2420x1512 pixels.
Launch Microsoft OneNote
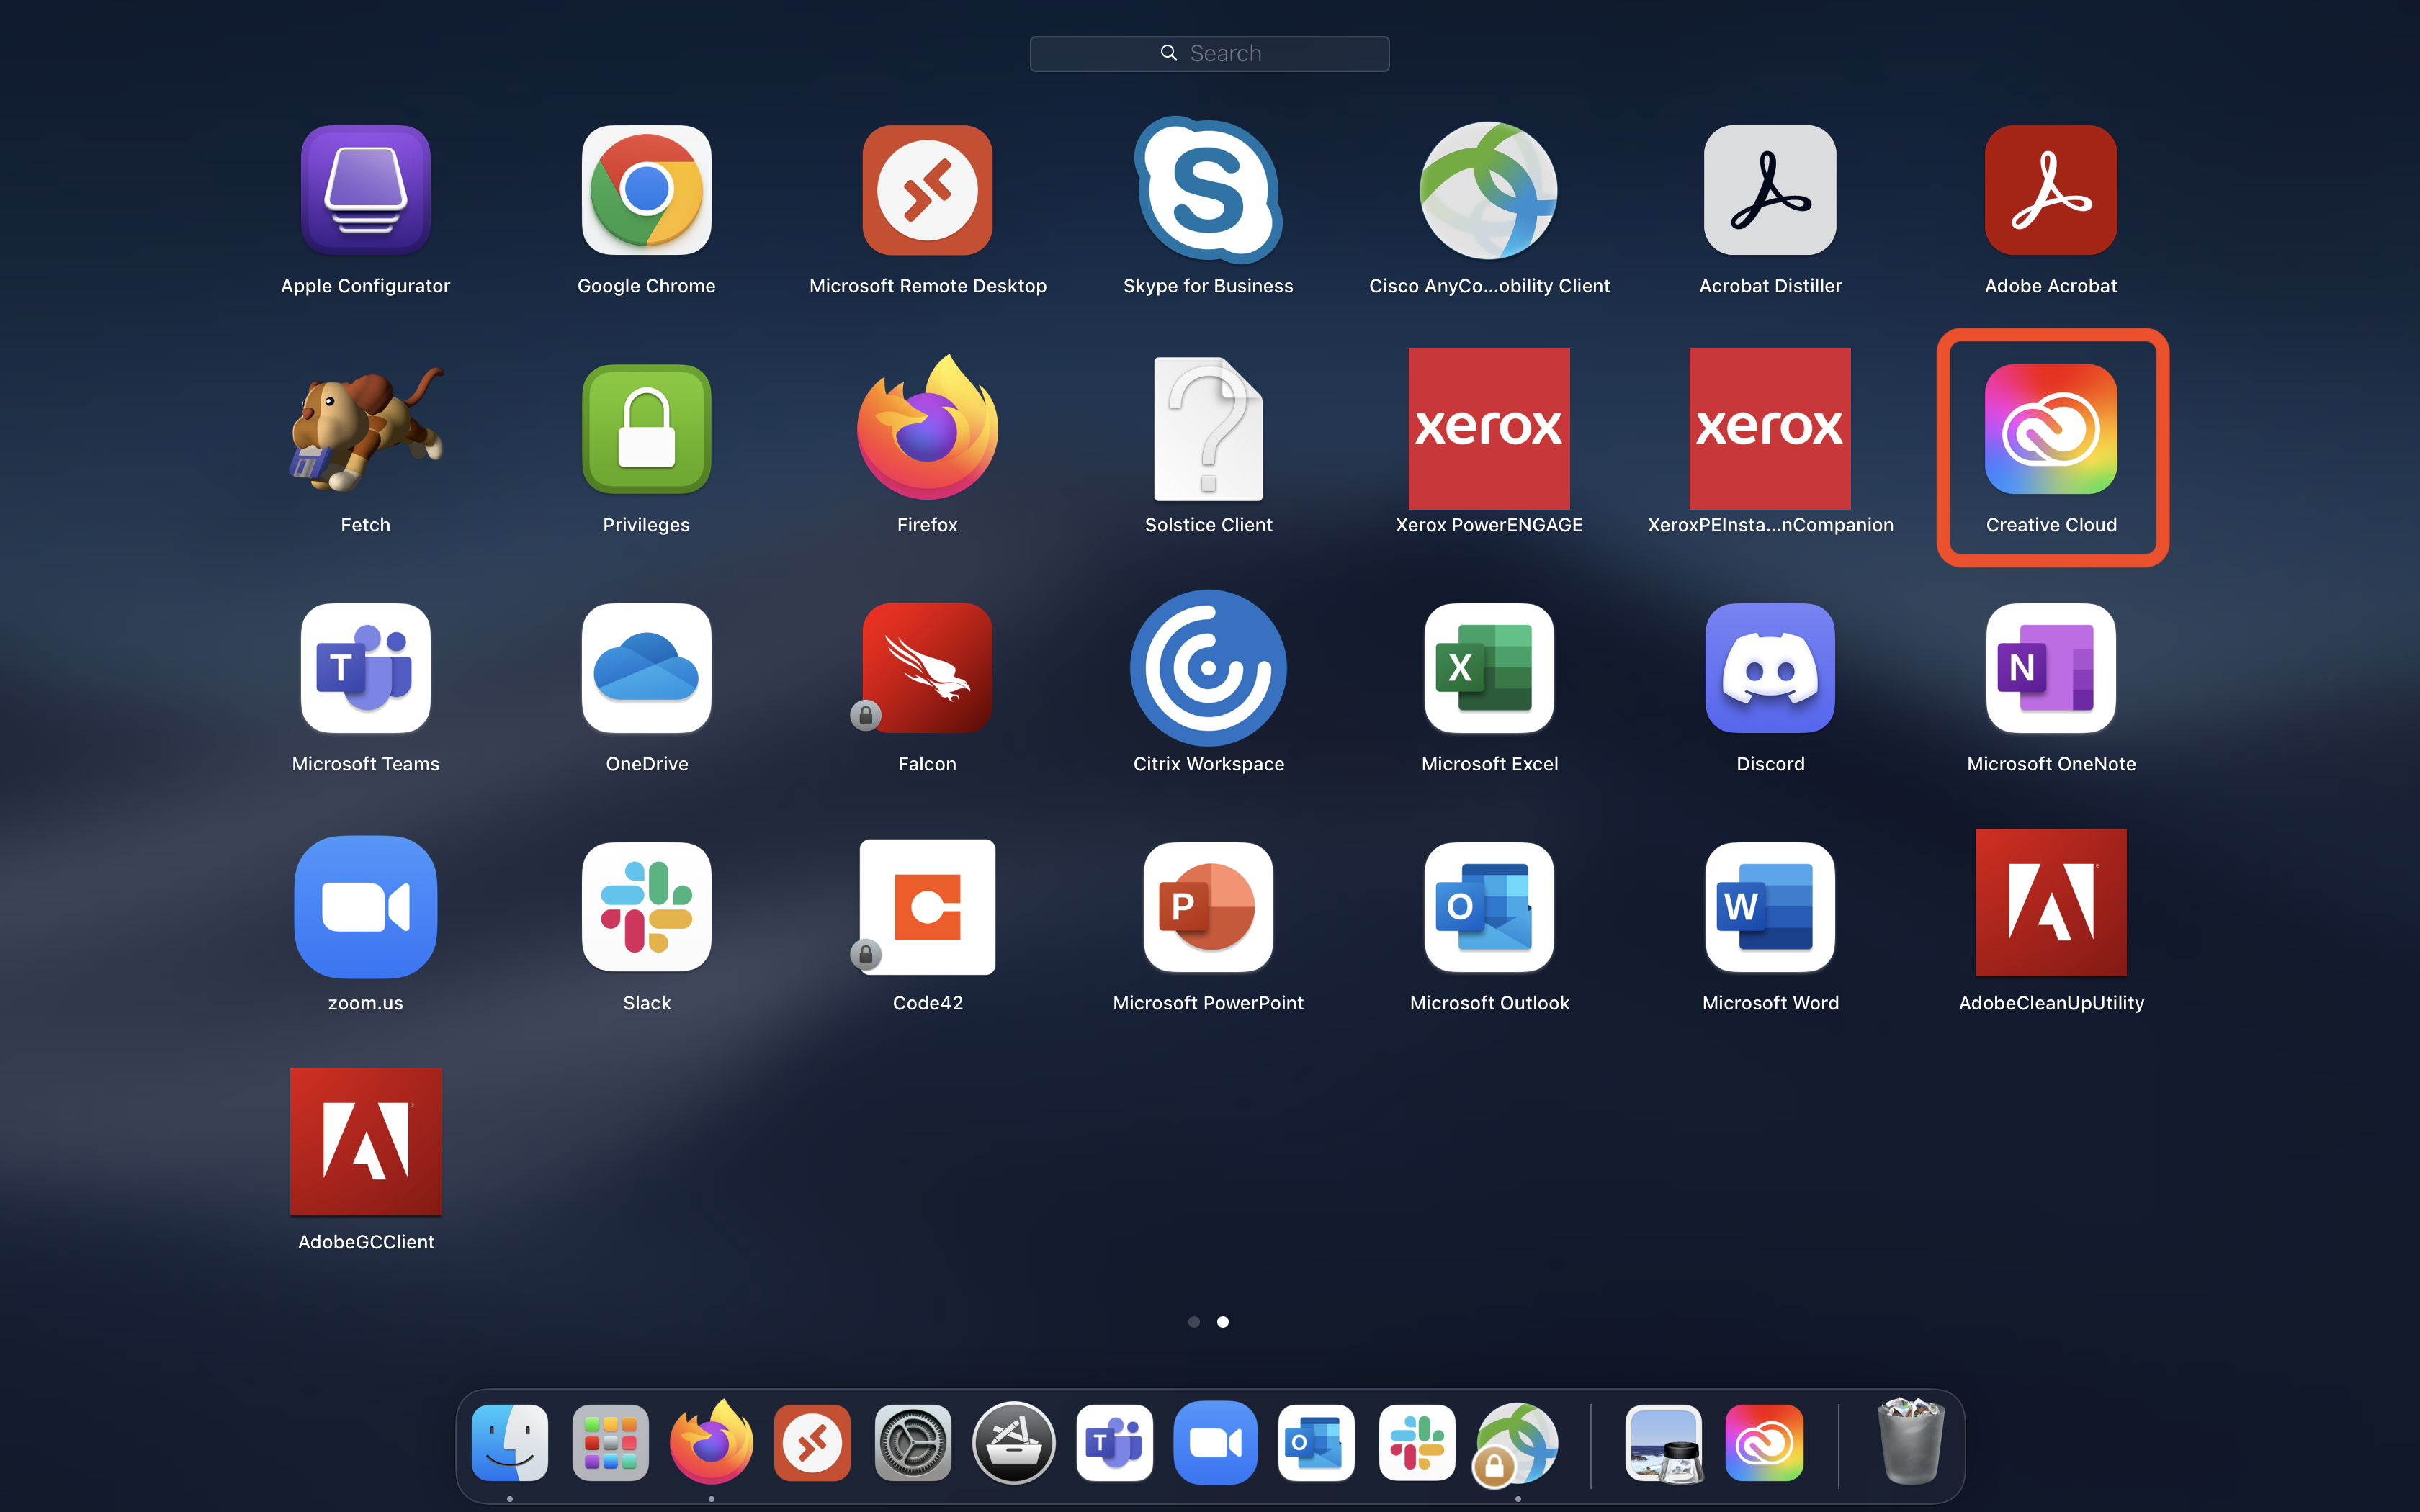click(2050, 668)
